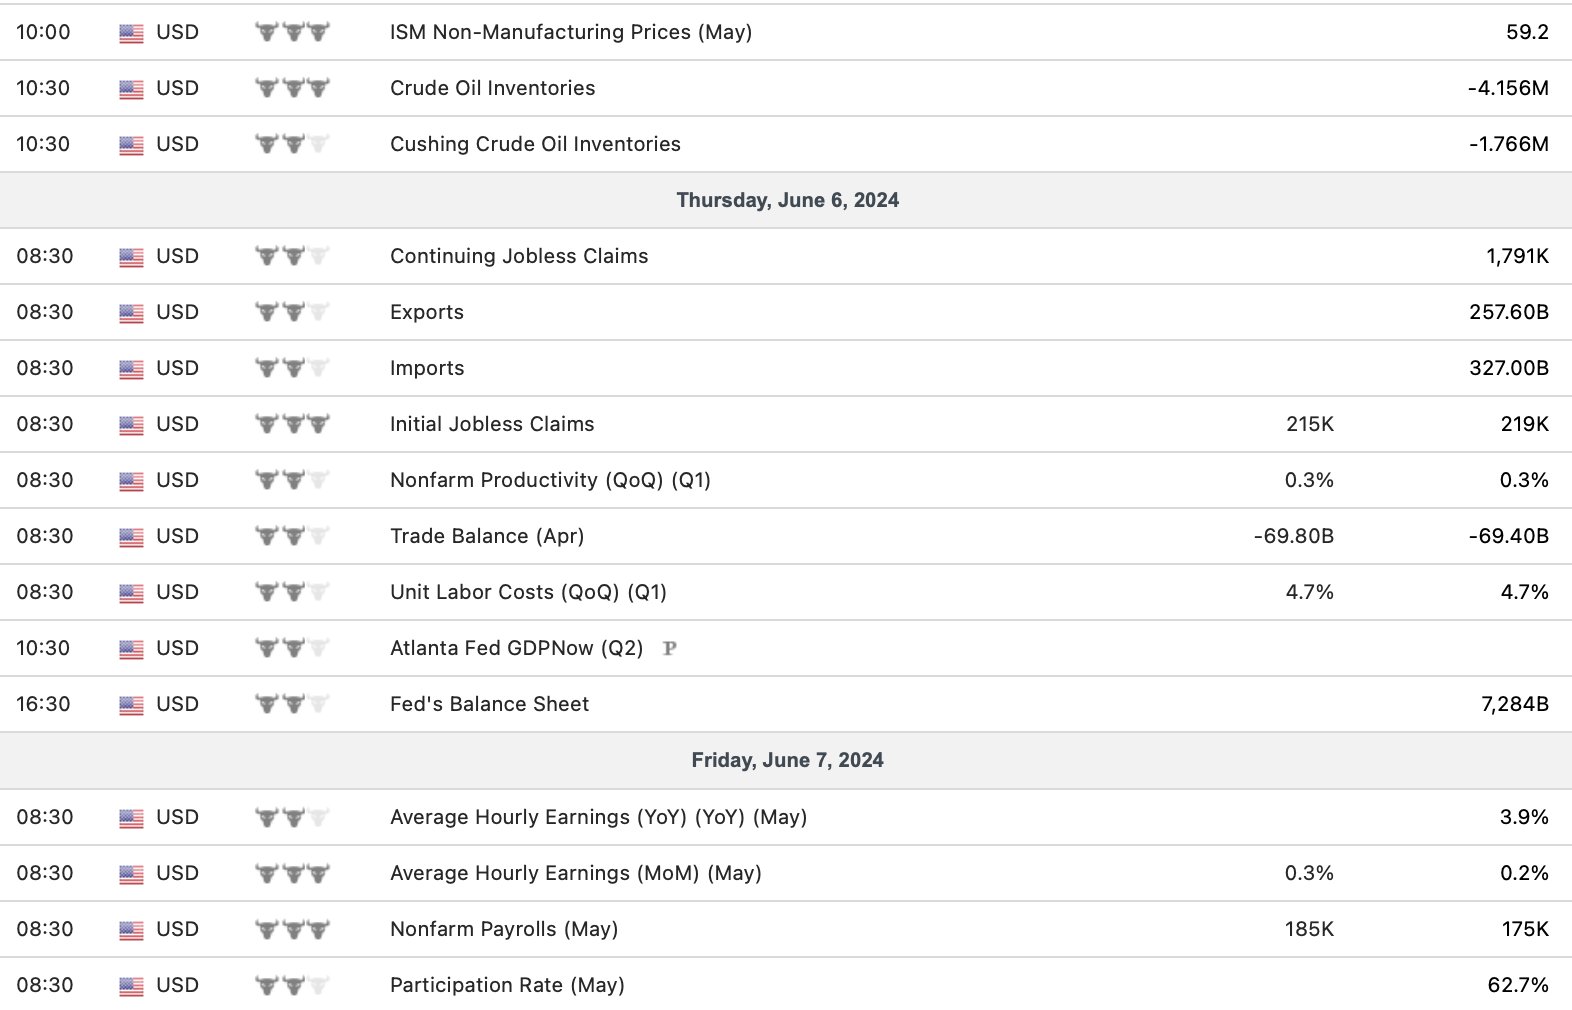Click the US flag on Trade Balance (Apr) row
Screen dimensions: 1572x1010
pos(131,537)
